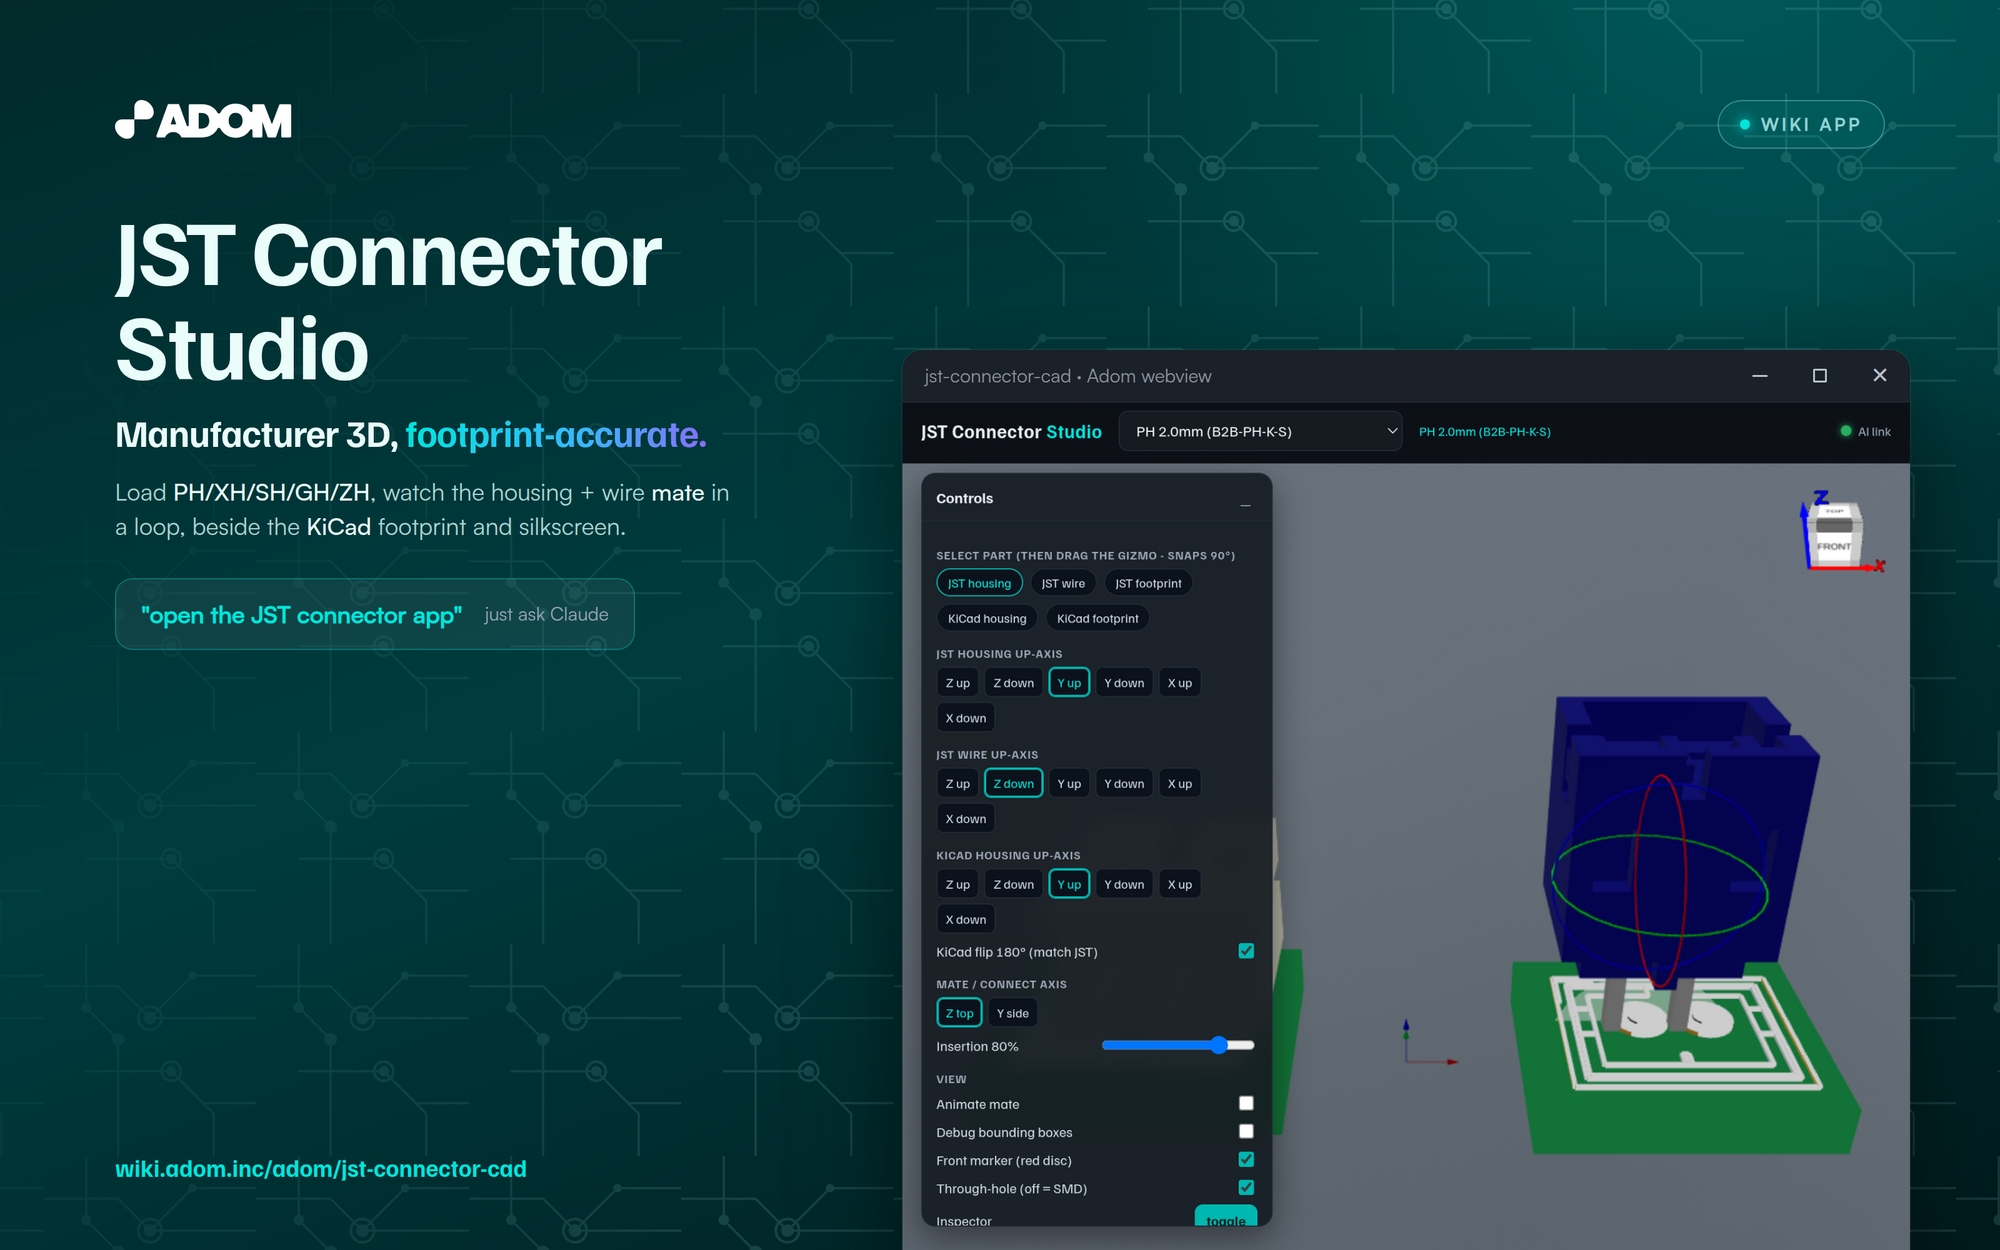Image resolution: width=2000 pixels, height=1250 pixels.
Task: Toggle Front marker (red disc) checkbox
Action: point(1246,1159)
